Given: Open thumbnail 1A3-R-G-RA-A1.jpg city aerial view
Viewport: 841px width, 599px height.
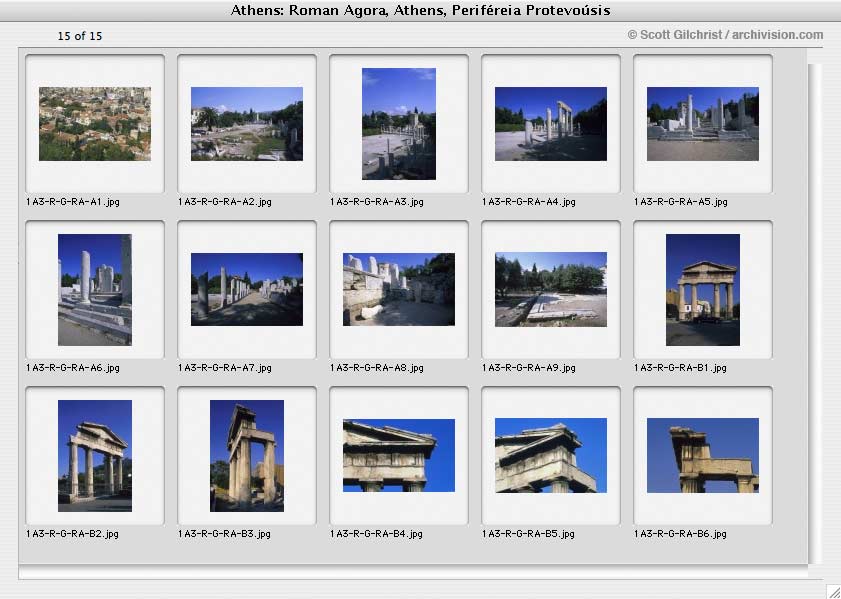Looking at the screenshot, I should pyautogui.click(x=95, y=124).
